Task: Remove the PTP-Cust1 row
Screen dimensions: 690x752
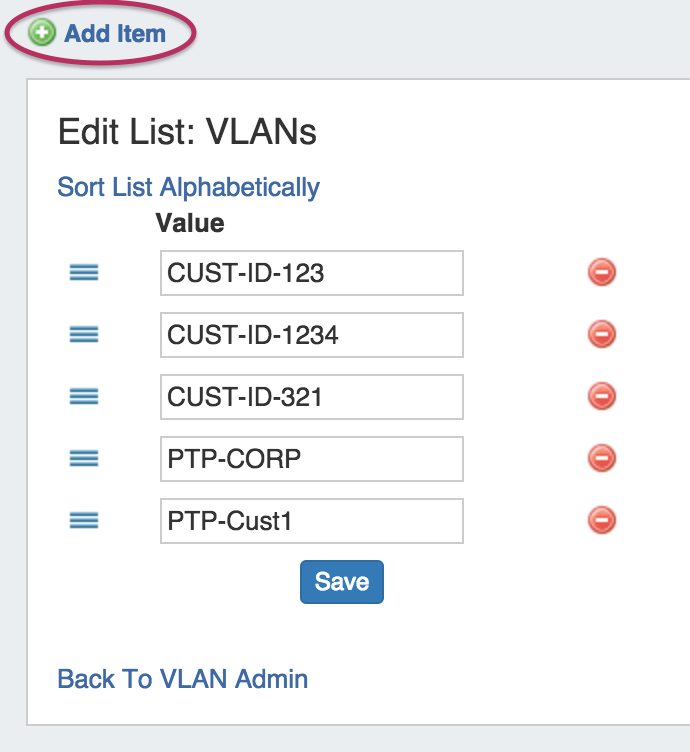Action: tap(601, 520)
